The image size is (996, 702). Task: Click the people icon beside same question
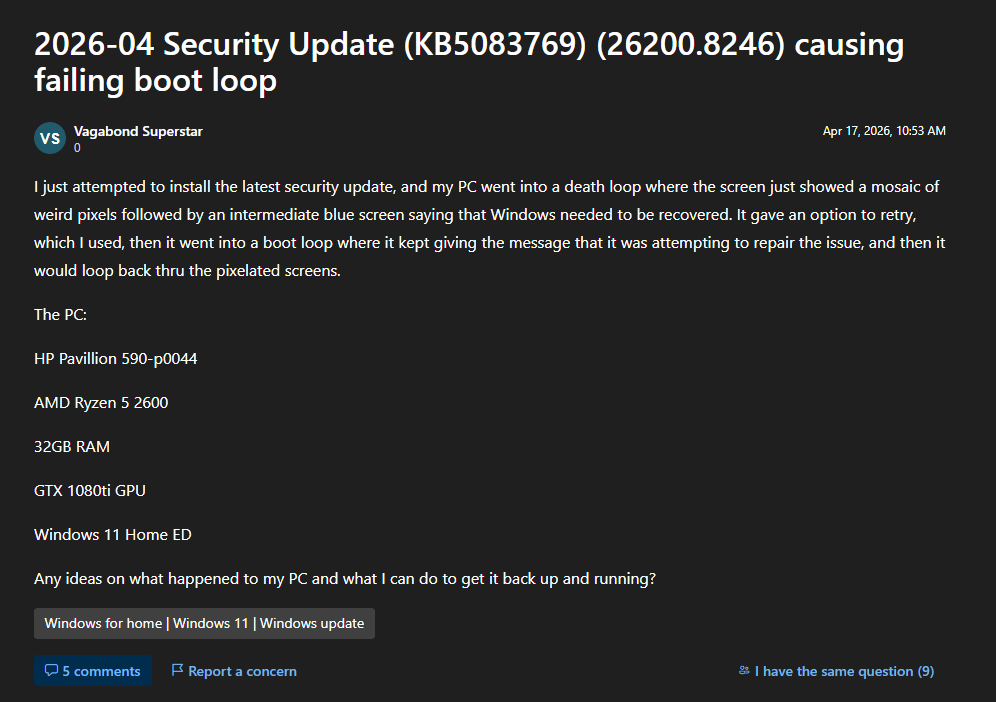[x=743, y=671]
